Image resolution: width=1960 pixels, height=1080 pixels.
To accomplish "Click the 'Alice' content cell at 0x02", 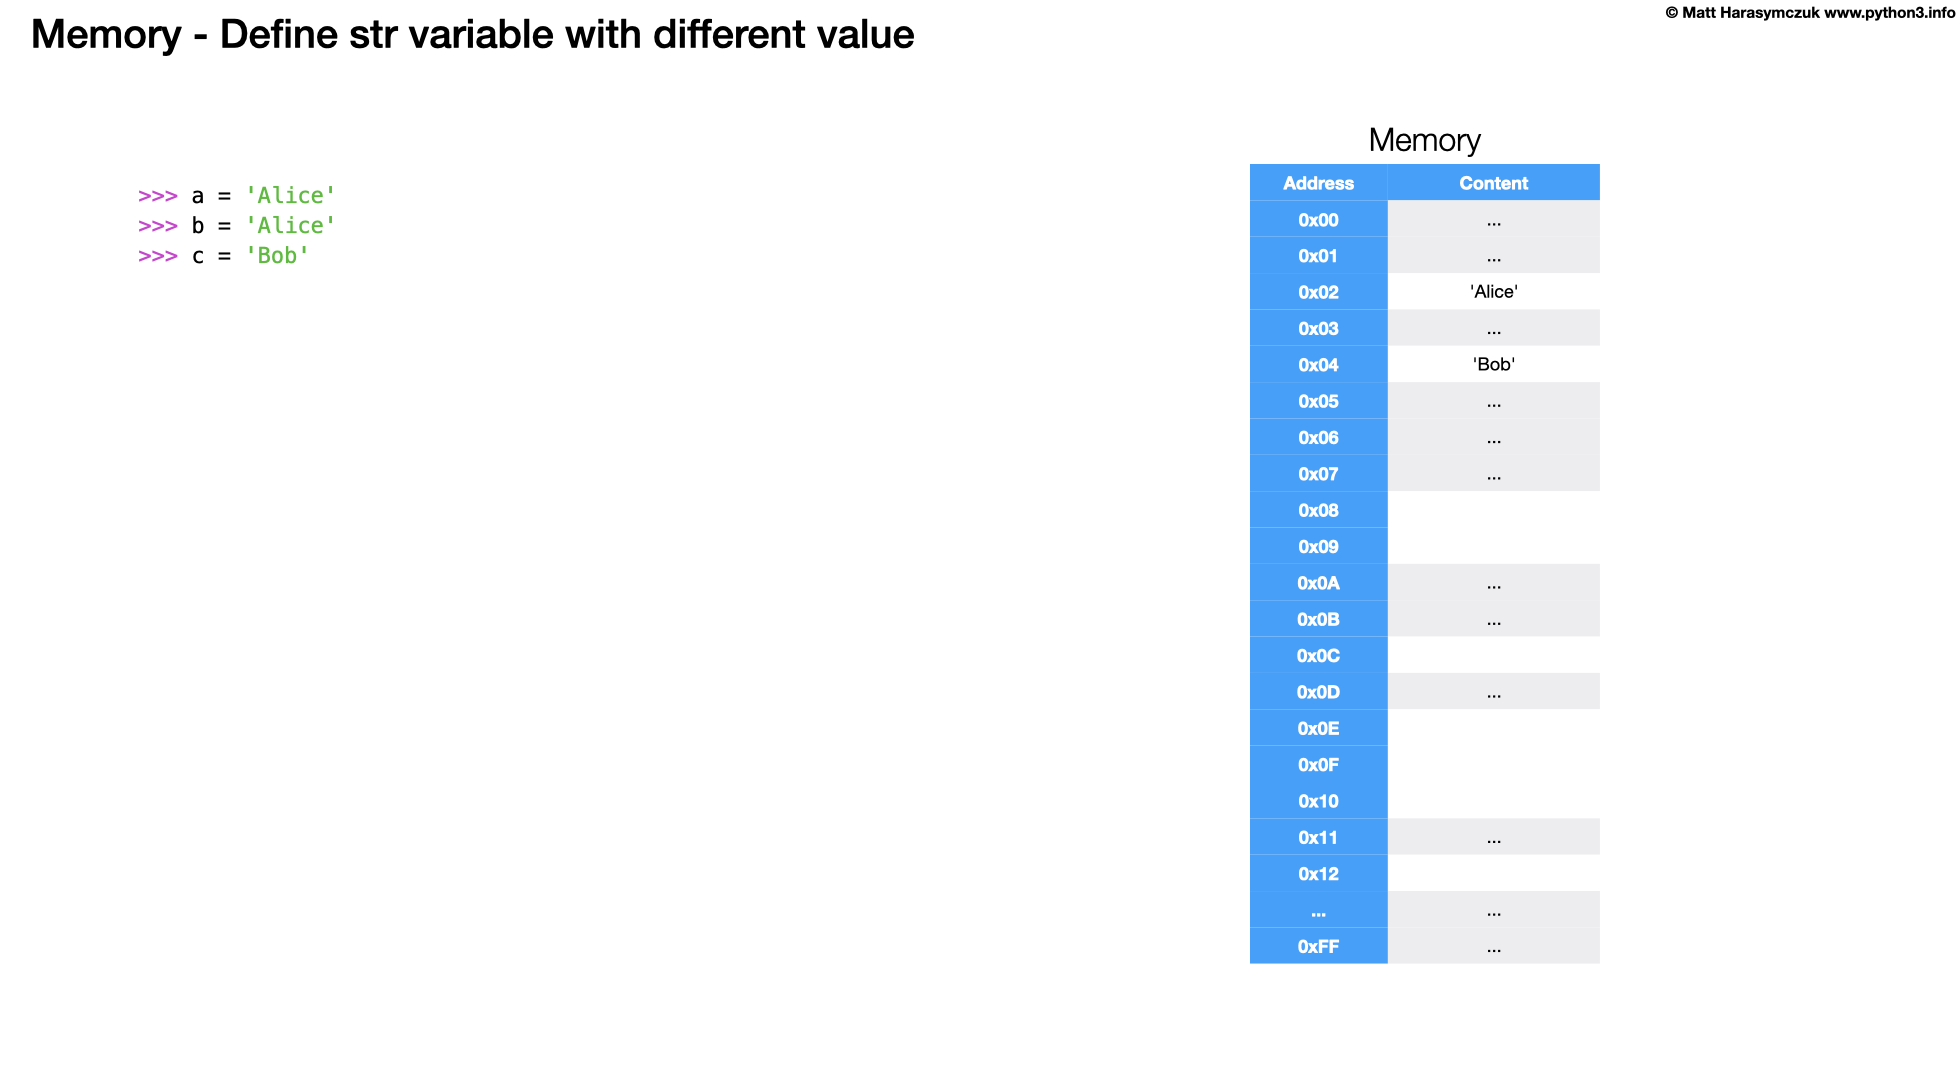I will tap(1493, 292).
